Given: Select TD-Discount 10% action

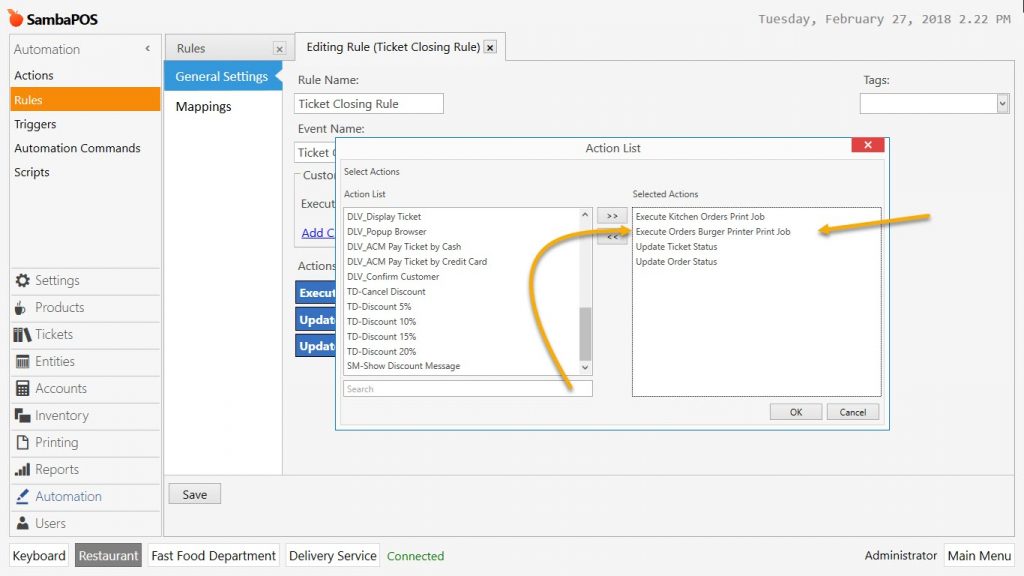Looking at the screenshot, I should [381, 322].
